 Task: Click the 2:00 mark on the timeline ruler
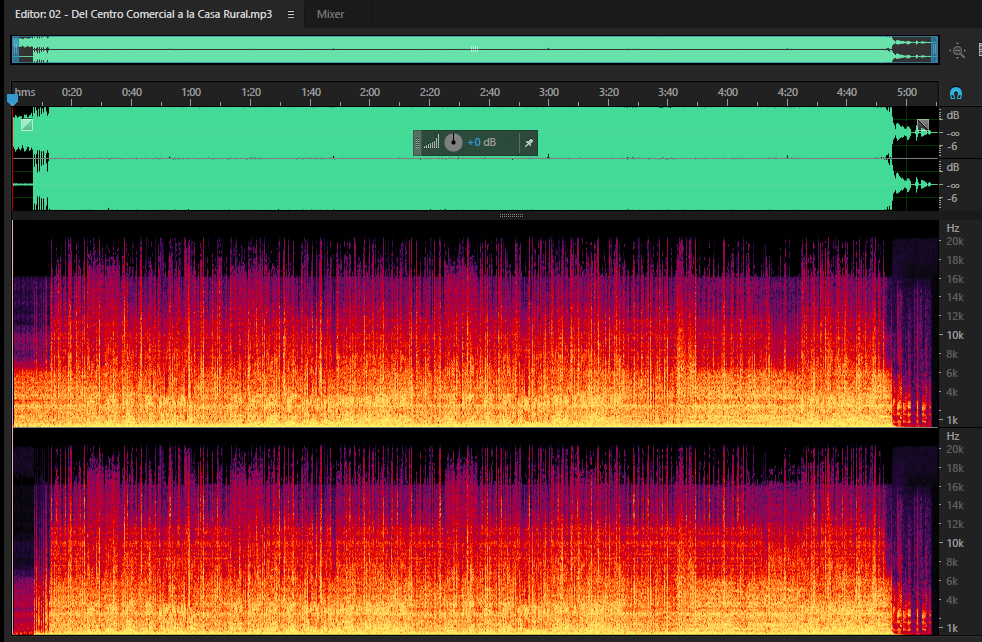(x=370, y=92)
